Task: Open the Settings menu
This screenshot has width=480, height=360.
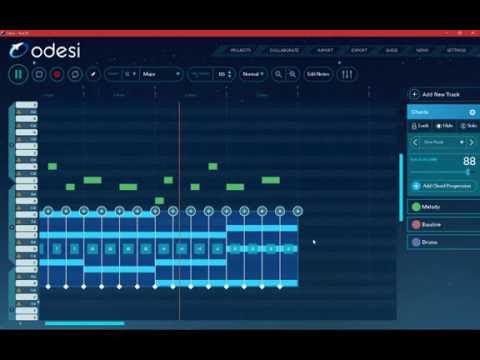Action: pyautogui.click(x=456, y=50)
